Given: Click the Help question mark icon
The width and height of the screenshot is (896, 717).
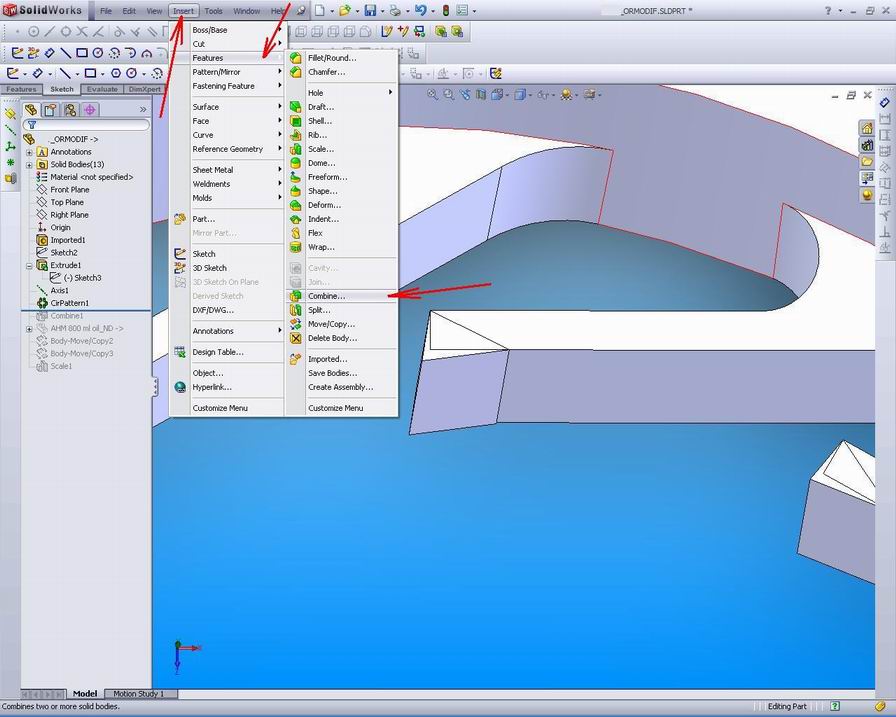Looking at the screenshot, I should [828, 10].
